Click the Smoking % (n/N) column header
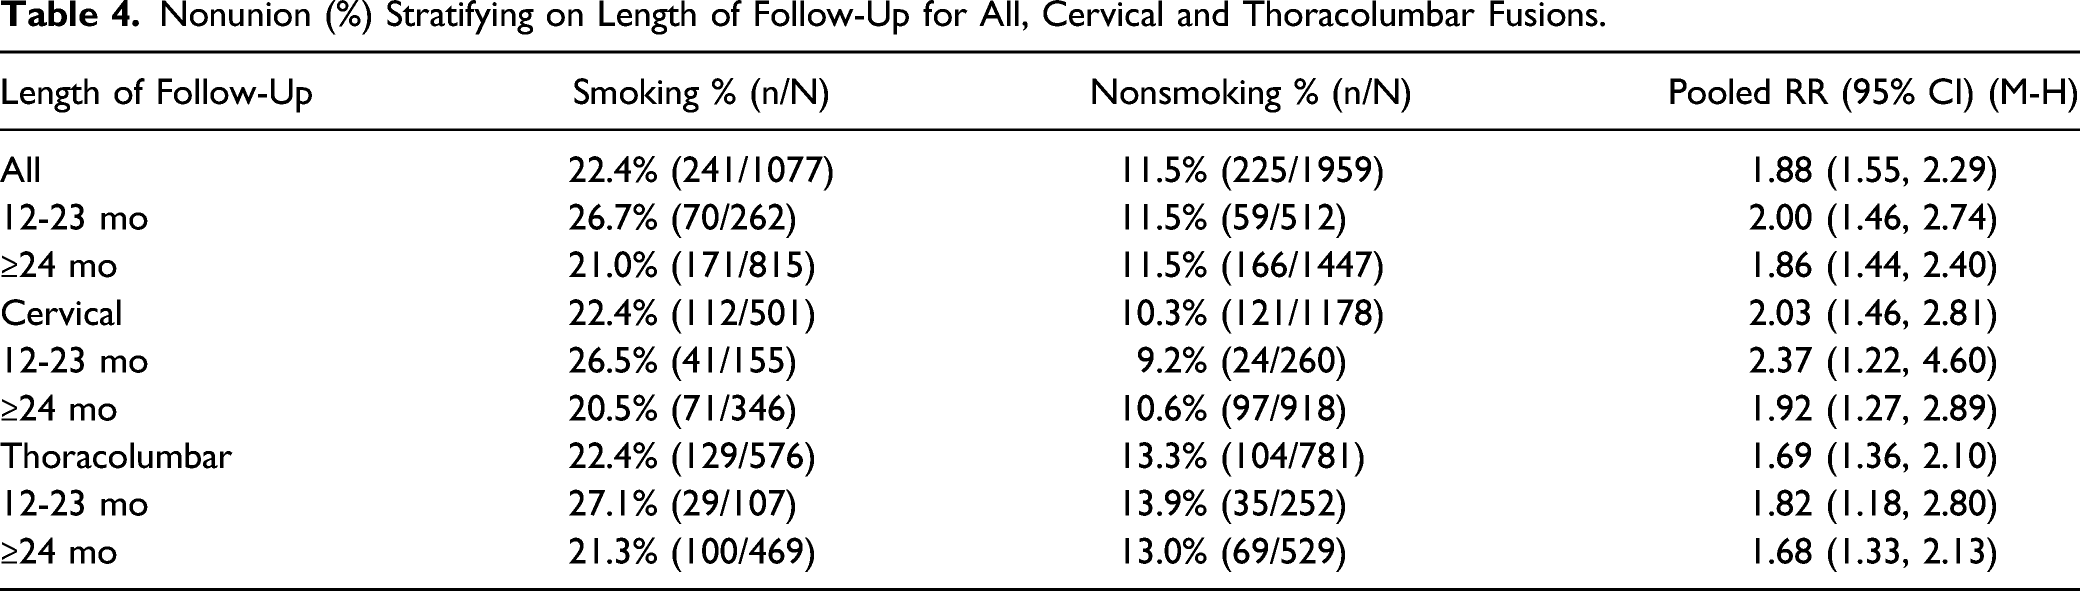Image resolution: width=2080 pixels, height=591 pixels. pos(701,93)
